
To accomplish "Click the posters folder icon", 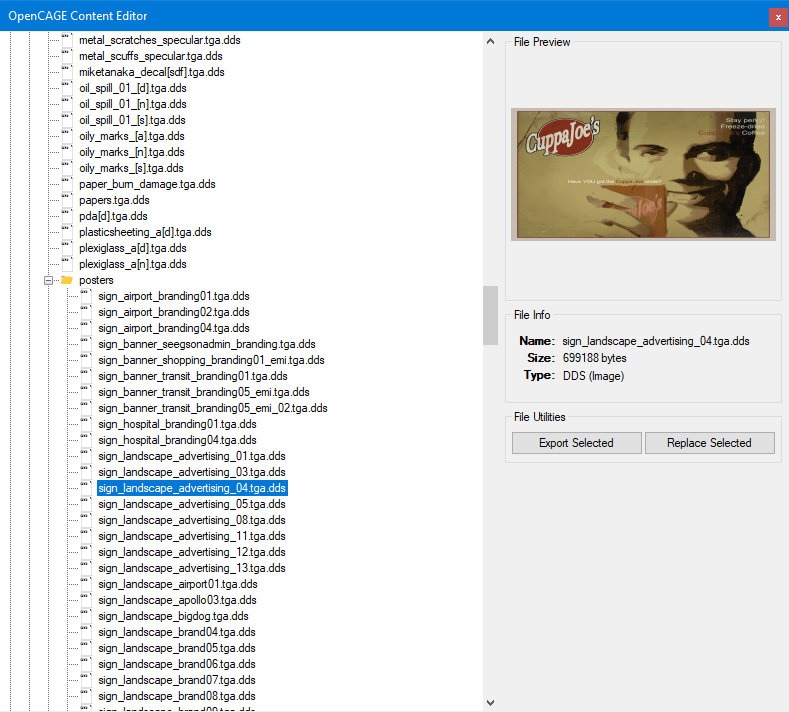I will [x=67, y=280].
